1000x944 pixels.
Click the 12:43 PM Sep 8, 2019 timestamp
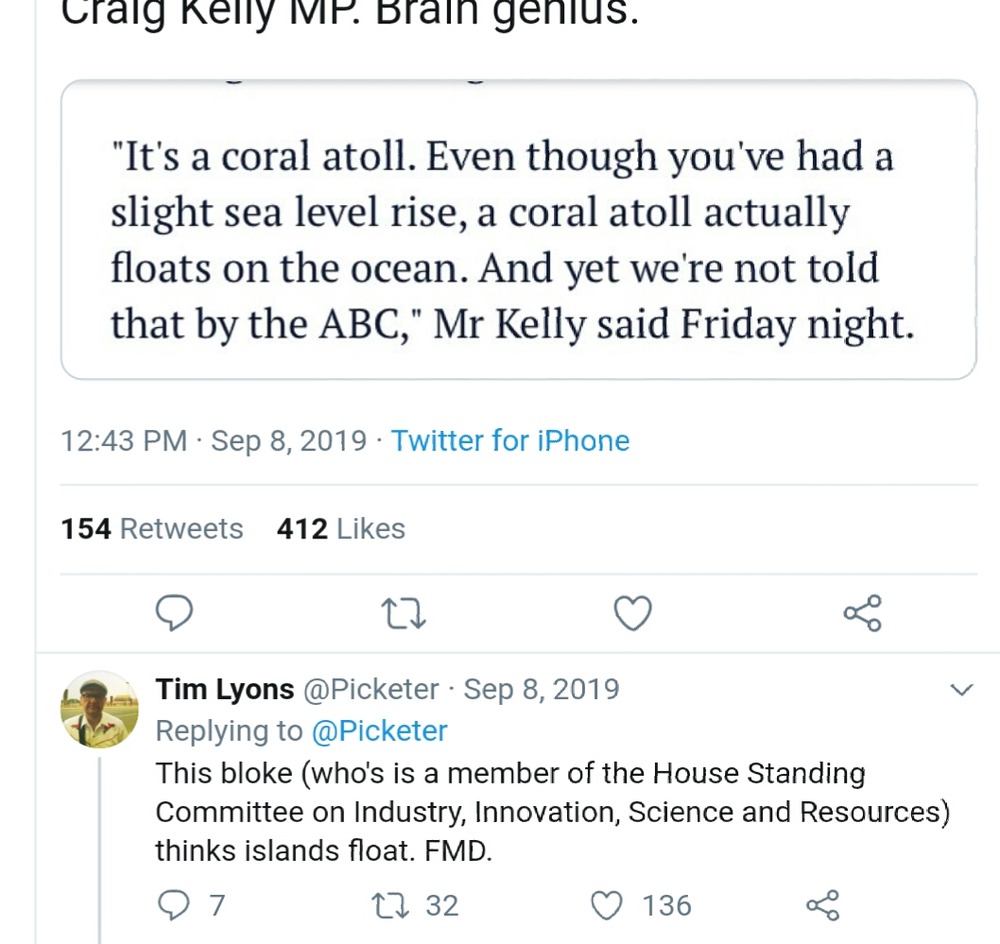pyautogui.click(x=214, y=441)
